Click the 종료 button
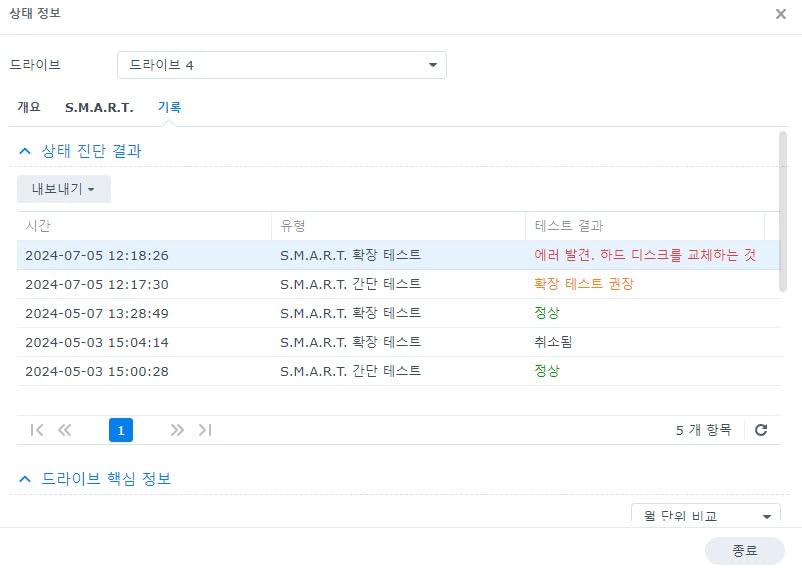This screenshot has width=802, height=568. (745, 551)
